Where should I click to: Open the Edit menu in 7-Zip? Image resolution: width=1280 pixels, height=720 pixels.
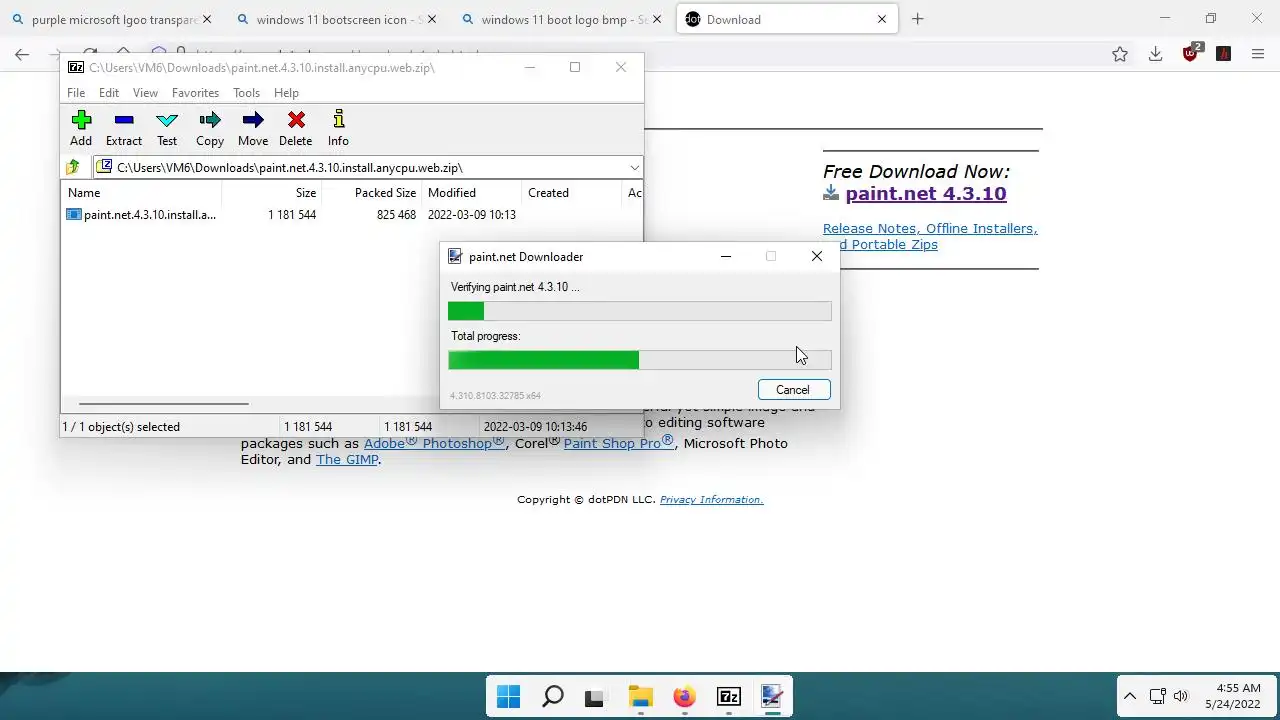tap(109, 93)
